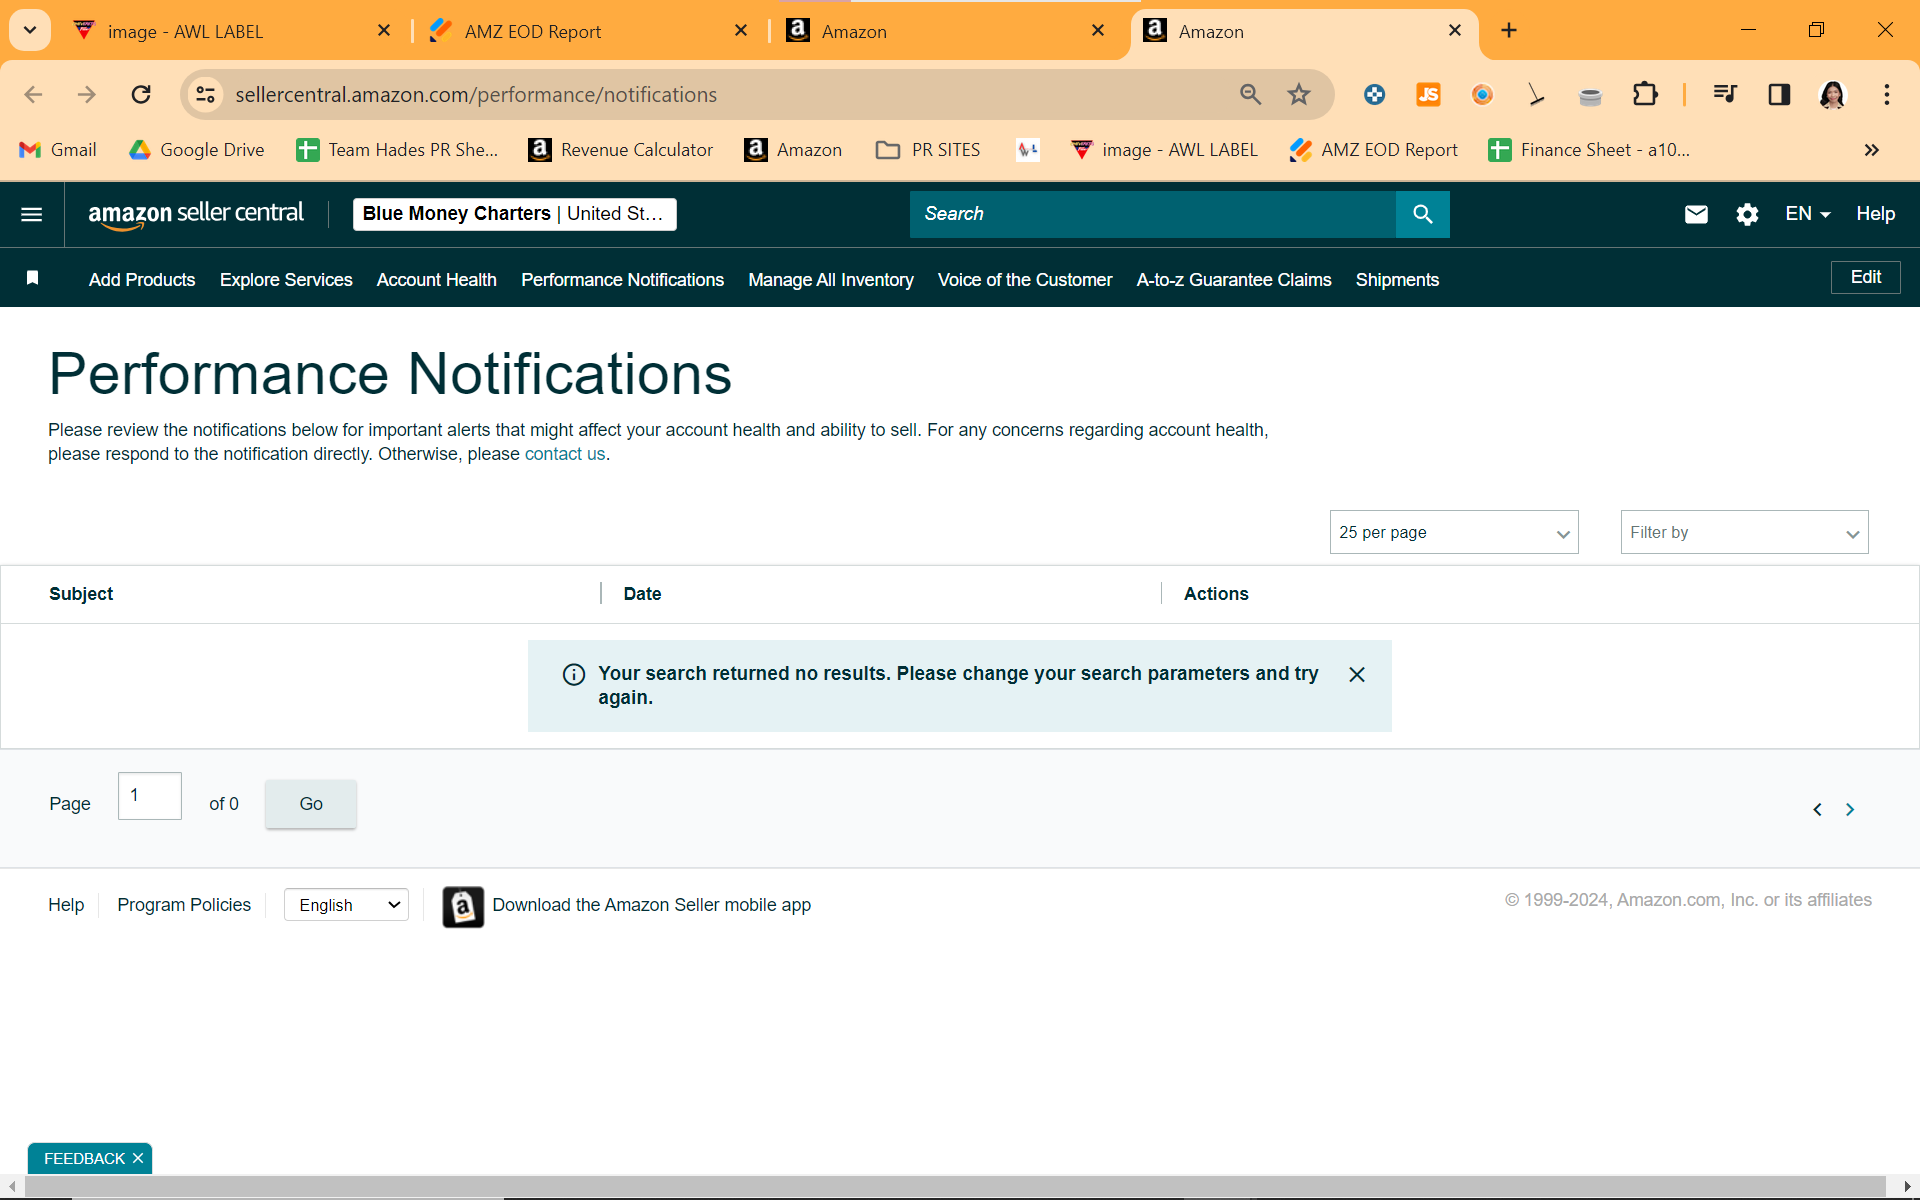
Task: Open the Chrome three-dot menu
Action: pyautogui.click(x=1886, y=94)
